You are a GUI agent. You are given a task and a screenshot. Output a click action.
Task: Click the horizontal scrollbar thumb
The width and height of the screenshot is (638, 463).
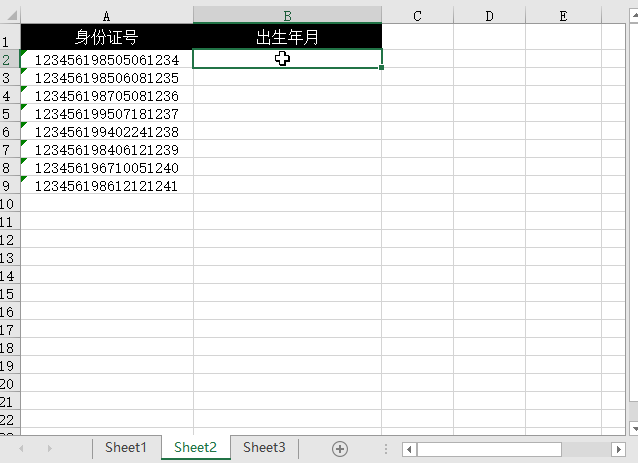tap(489, 449)
